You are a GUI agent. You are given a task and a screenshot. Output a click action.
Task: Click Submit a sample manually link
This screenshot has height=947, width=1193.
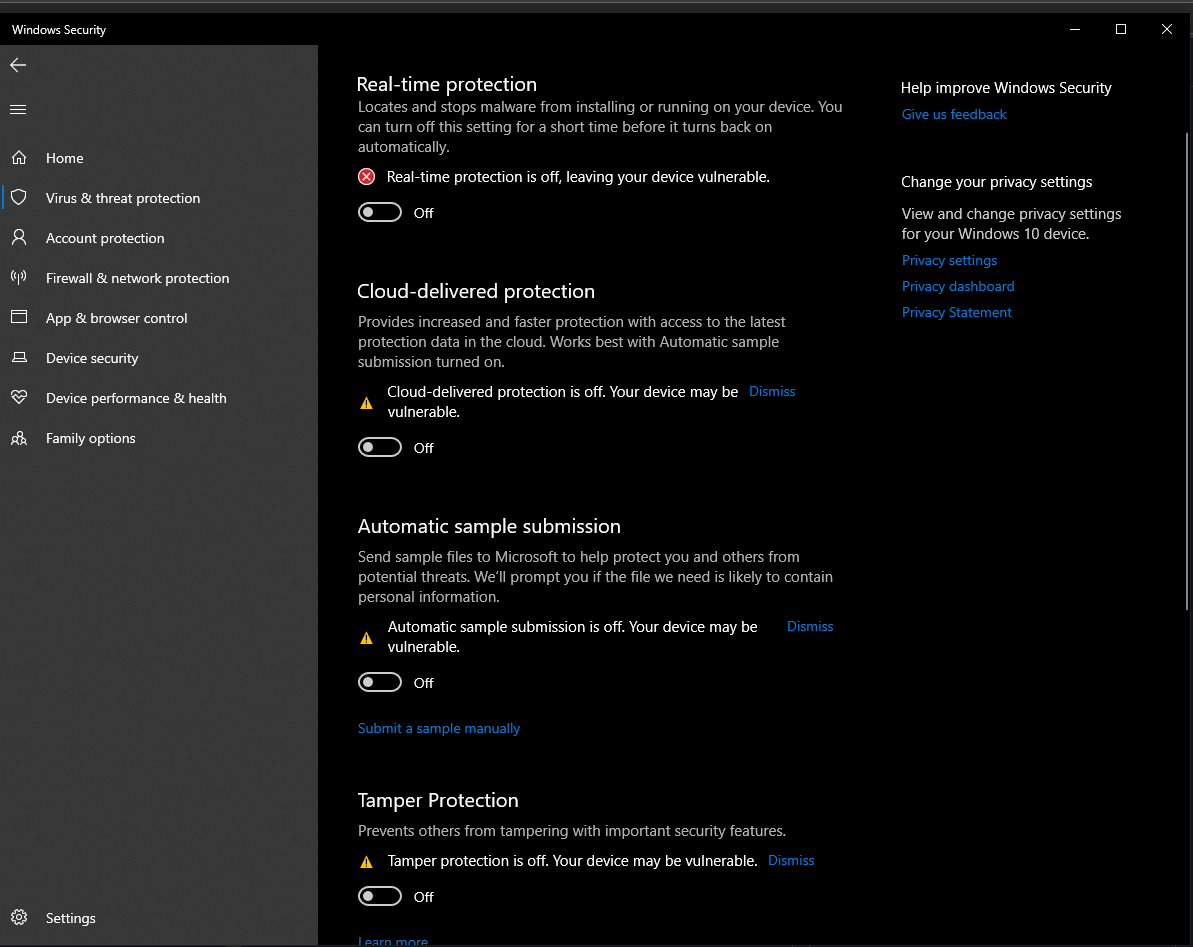click(x=439, y=729)
